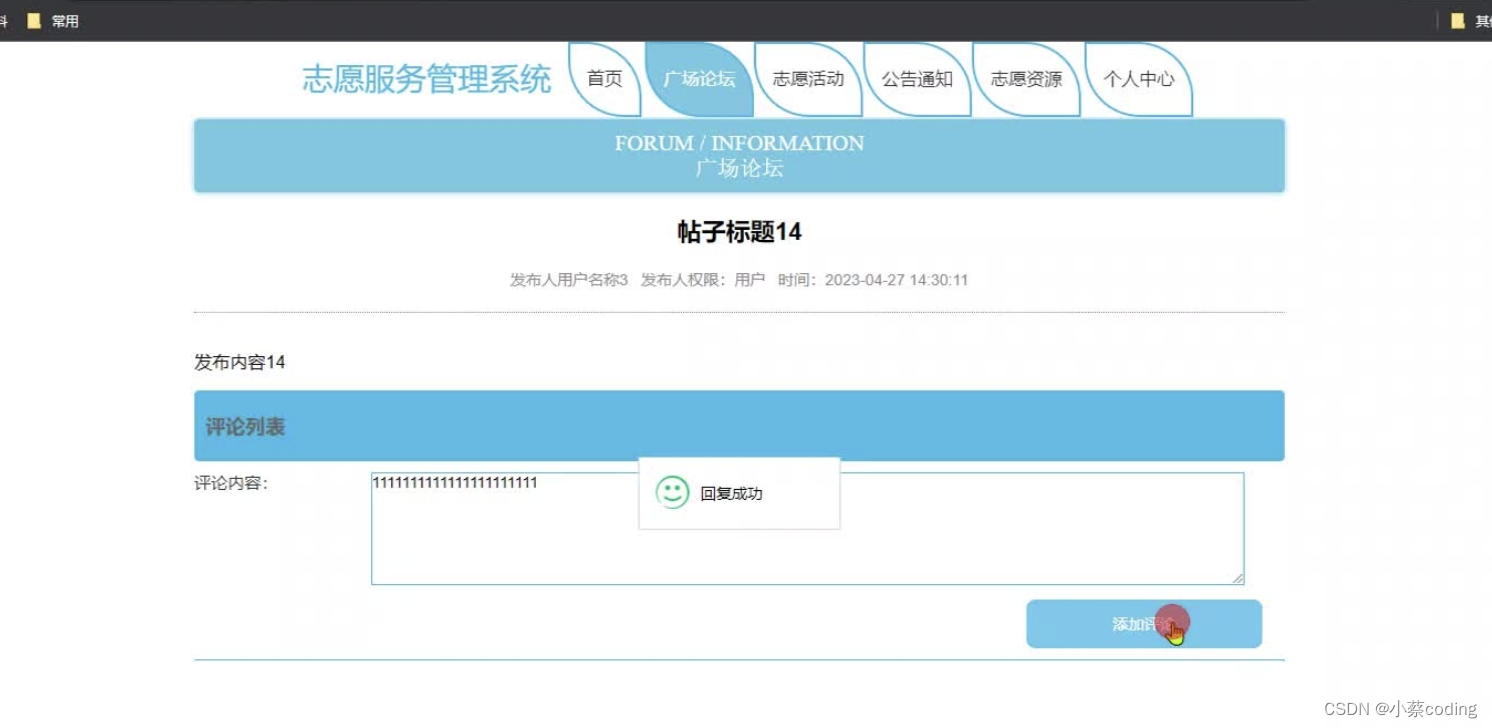
Task: Select the 广场论坛 navigation tab
Action: tap(699, 79)
